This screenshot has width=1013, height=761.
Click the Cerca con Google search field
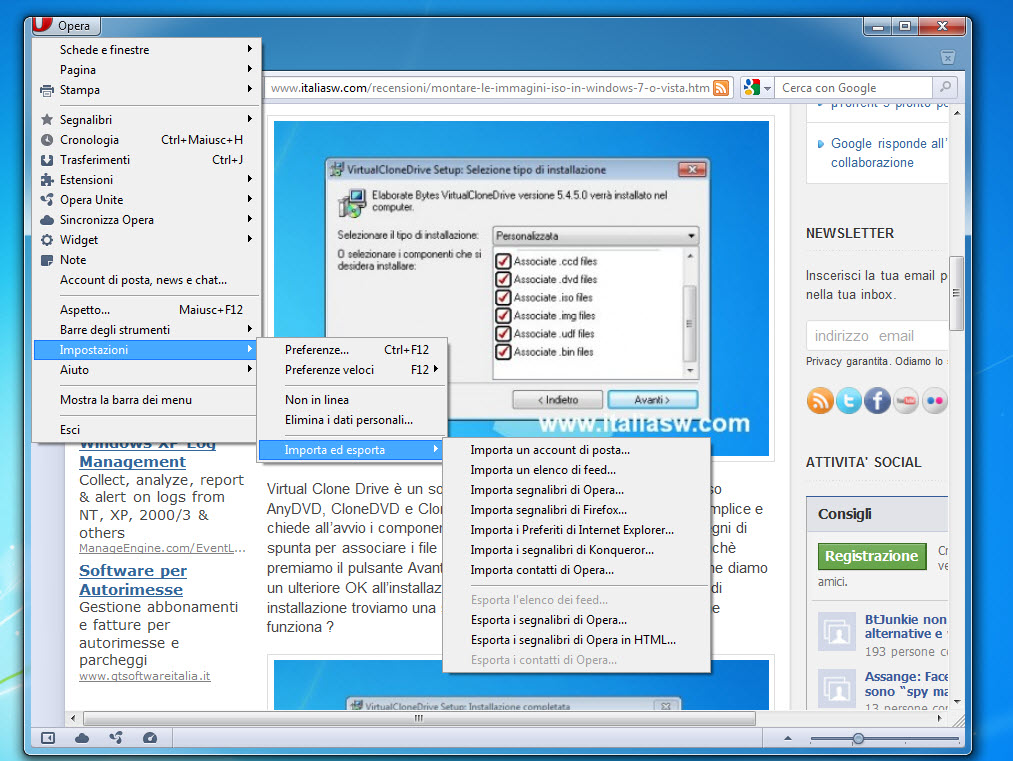854,88
